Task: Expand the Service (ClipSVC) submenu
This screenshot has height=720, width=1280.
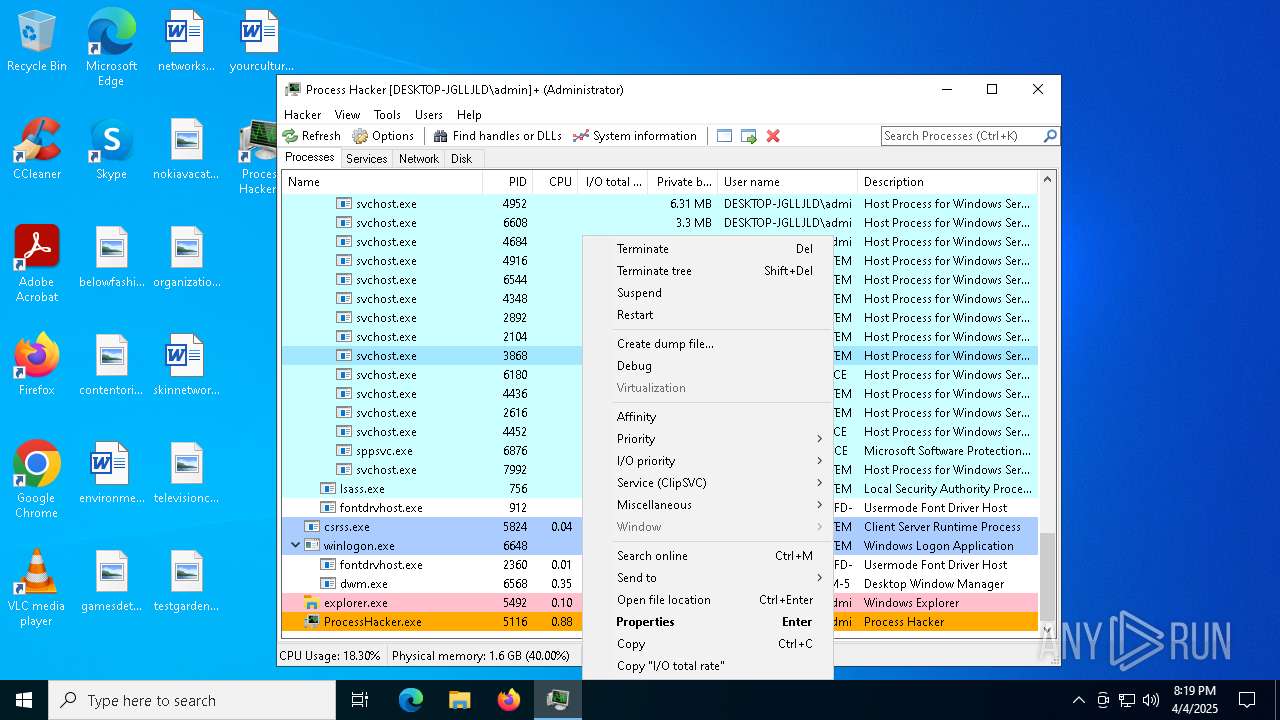Action: (x=720, y=483)
